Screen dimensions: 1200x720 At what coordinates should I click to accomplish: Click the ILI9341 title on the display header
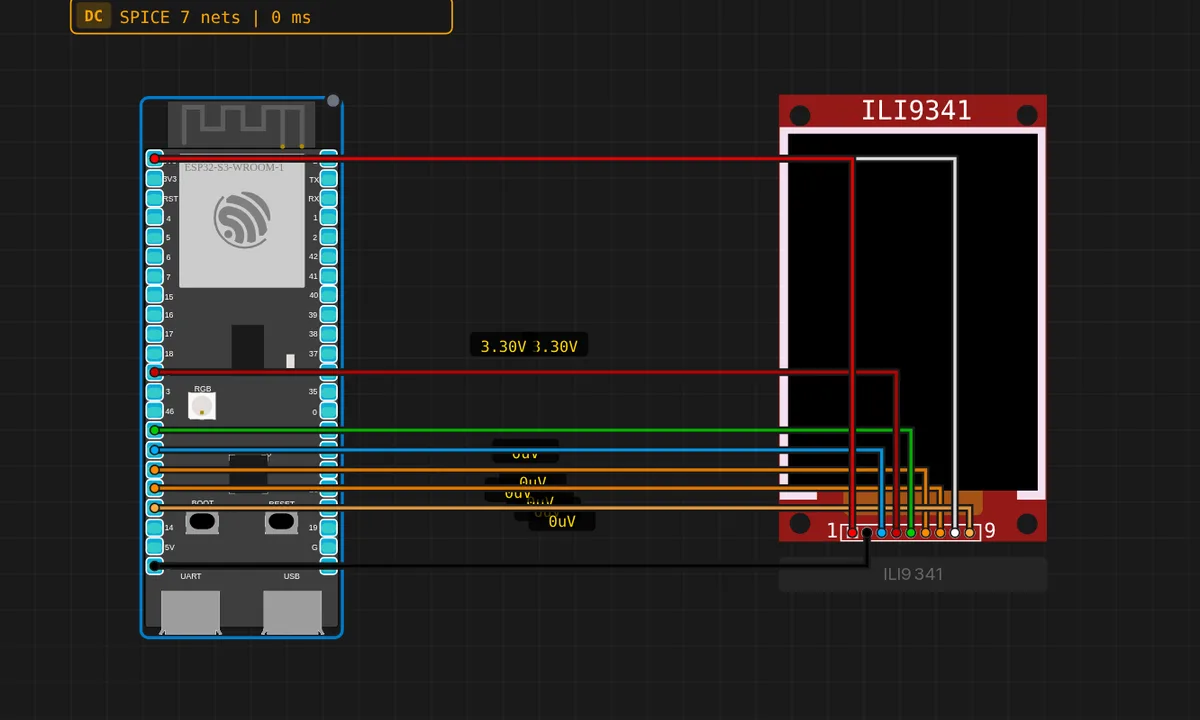916,110
